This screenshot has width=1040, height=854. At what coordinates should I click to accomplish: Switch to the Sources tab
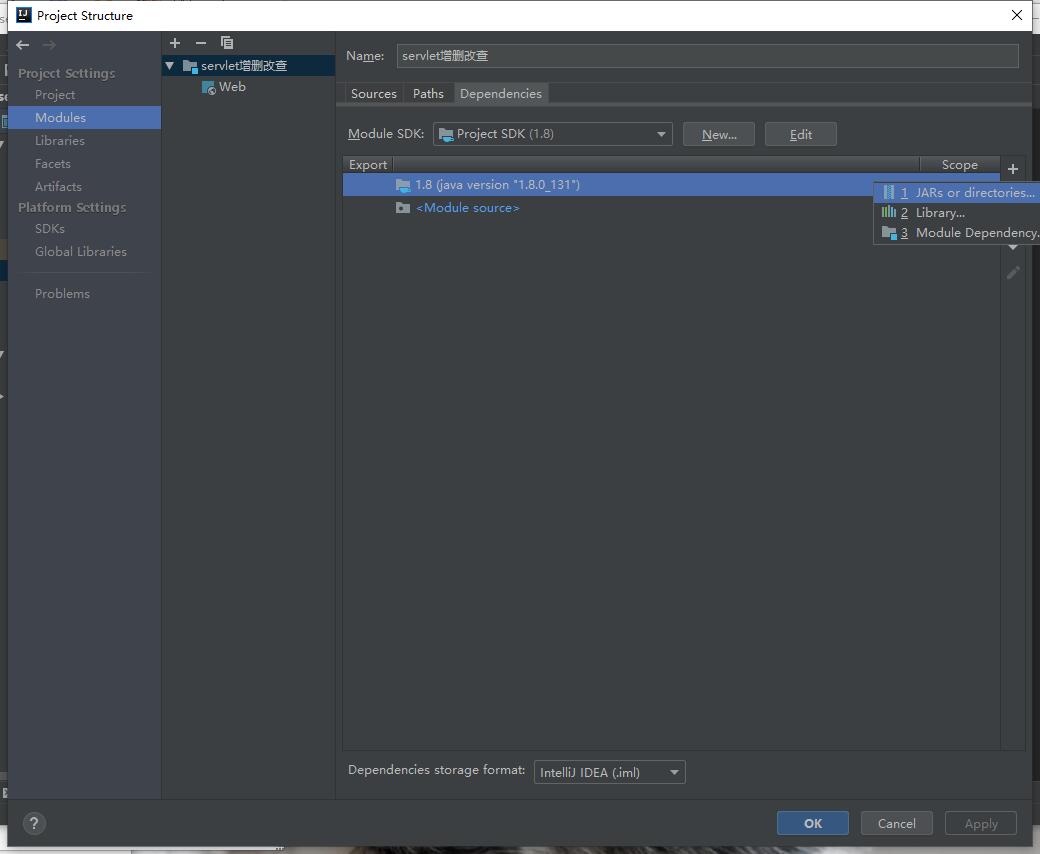point(374,94)
